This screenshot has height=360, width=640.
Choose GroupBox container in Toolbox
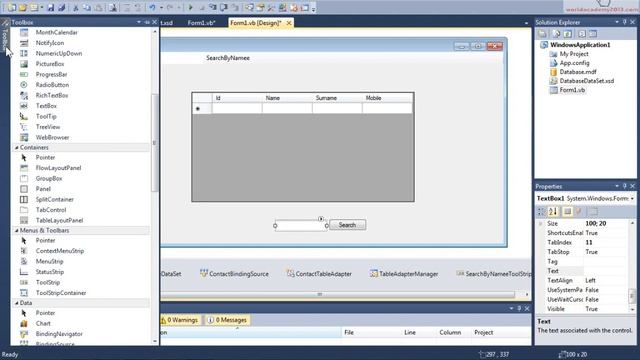coord(49,178)
